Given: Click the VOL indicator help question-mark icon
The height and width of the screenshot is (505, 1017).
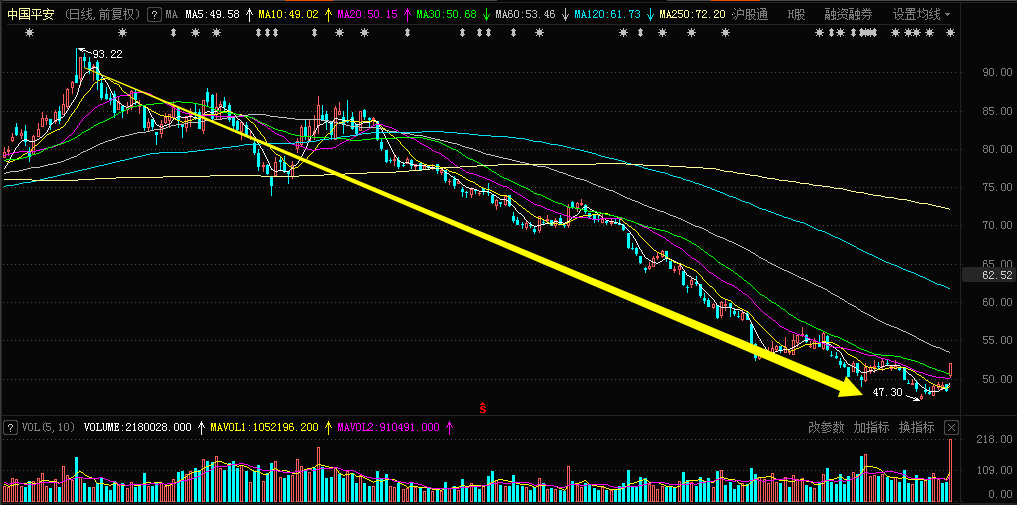Looking at the screenshot, I should (10, 427).
